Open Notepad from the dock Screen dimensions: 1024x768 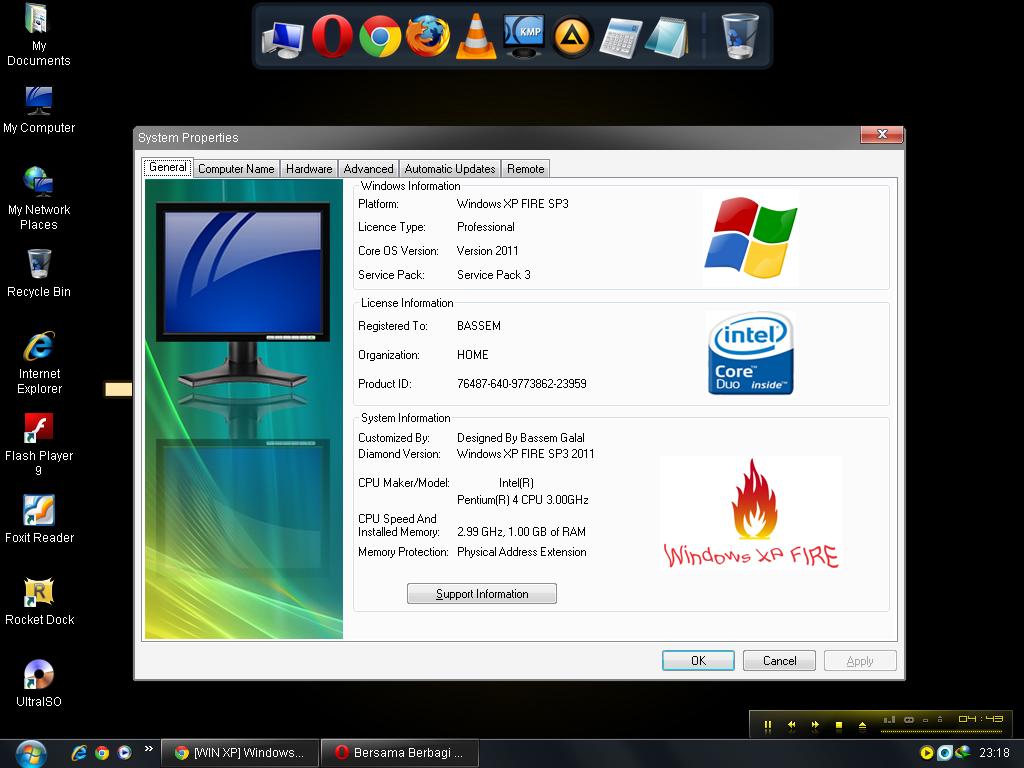[667, 37]
